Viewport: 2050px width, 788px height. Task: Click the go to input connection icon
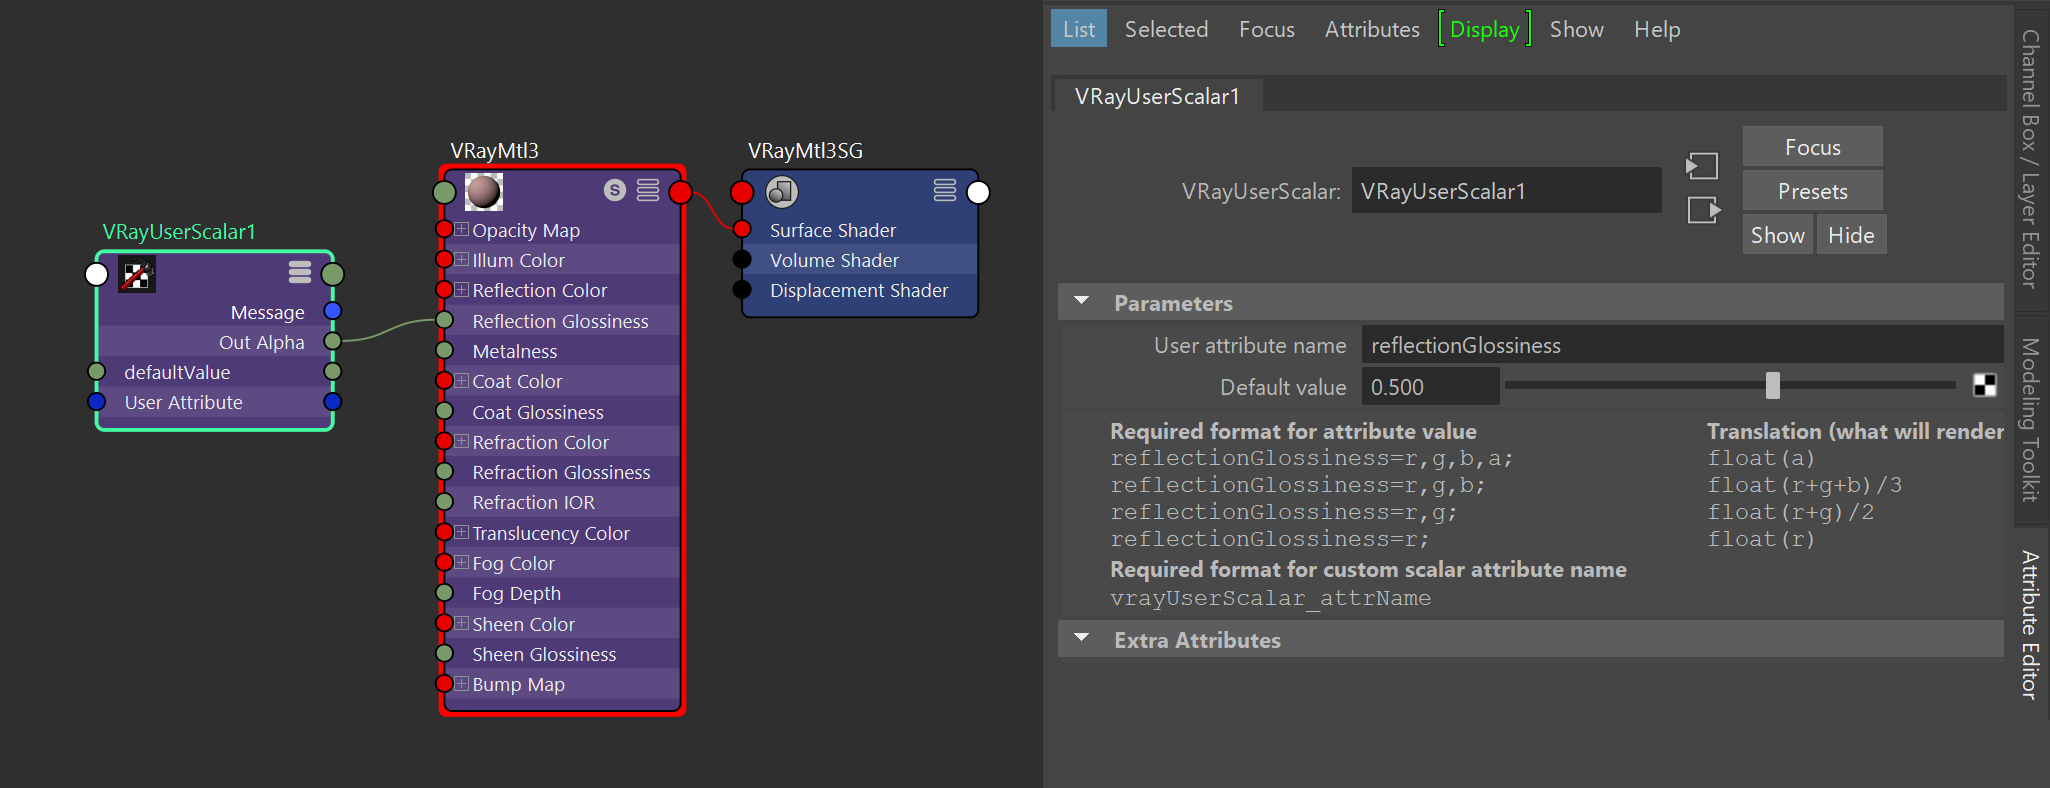pos(1702,165)
